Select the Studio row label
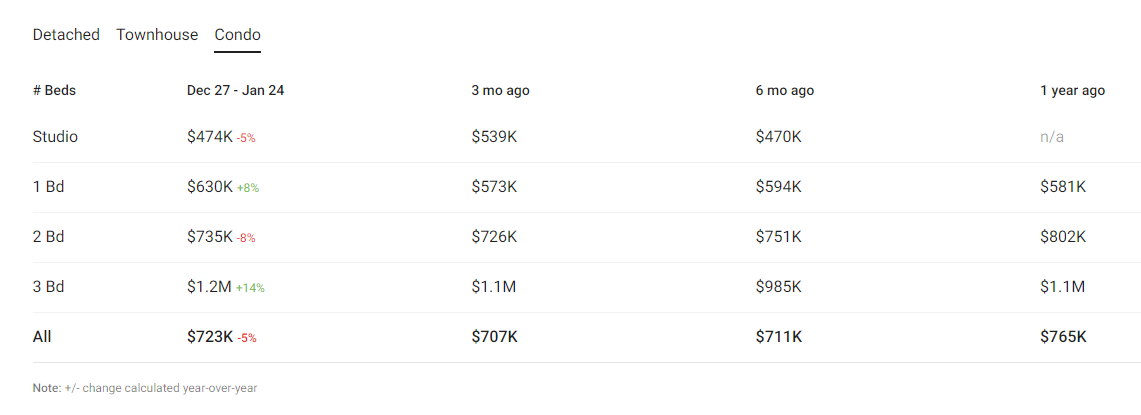This screenshot has height=415, width=1141. click(x=55, y=137)
